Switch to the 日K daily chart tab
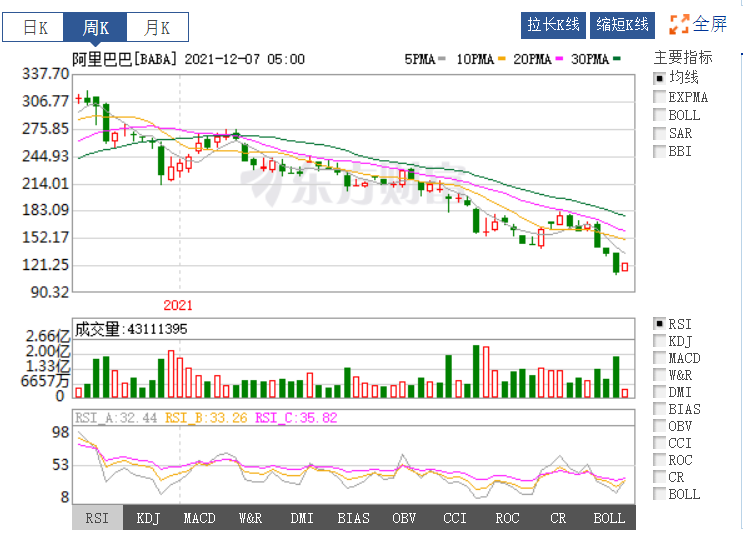Screen dimensions: 743x548 34,27
